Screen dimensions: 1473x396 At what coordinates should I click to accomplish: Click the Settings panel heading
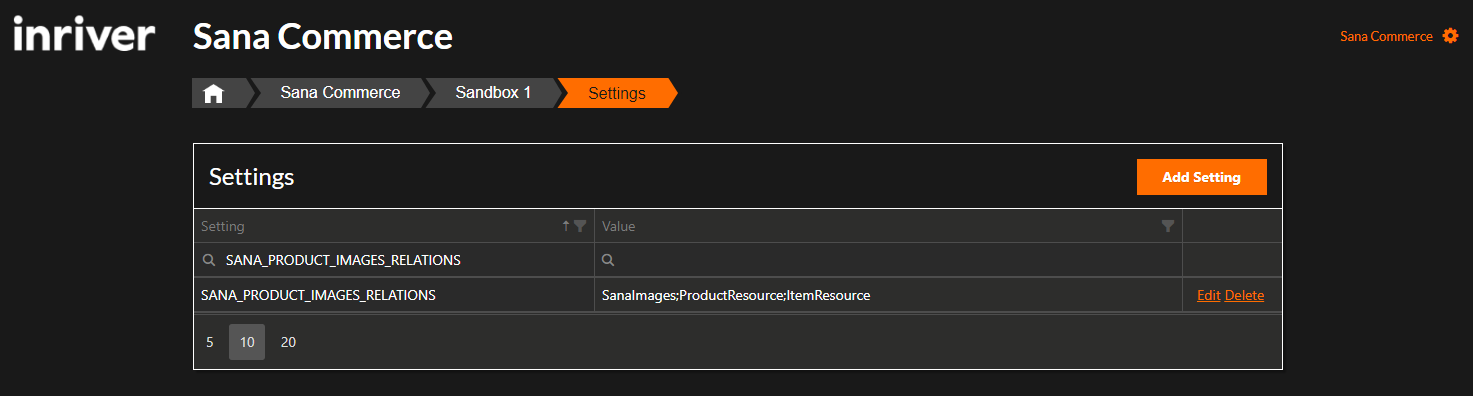tap(251, 177)
